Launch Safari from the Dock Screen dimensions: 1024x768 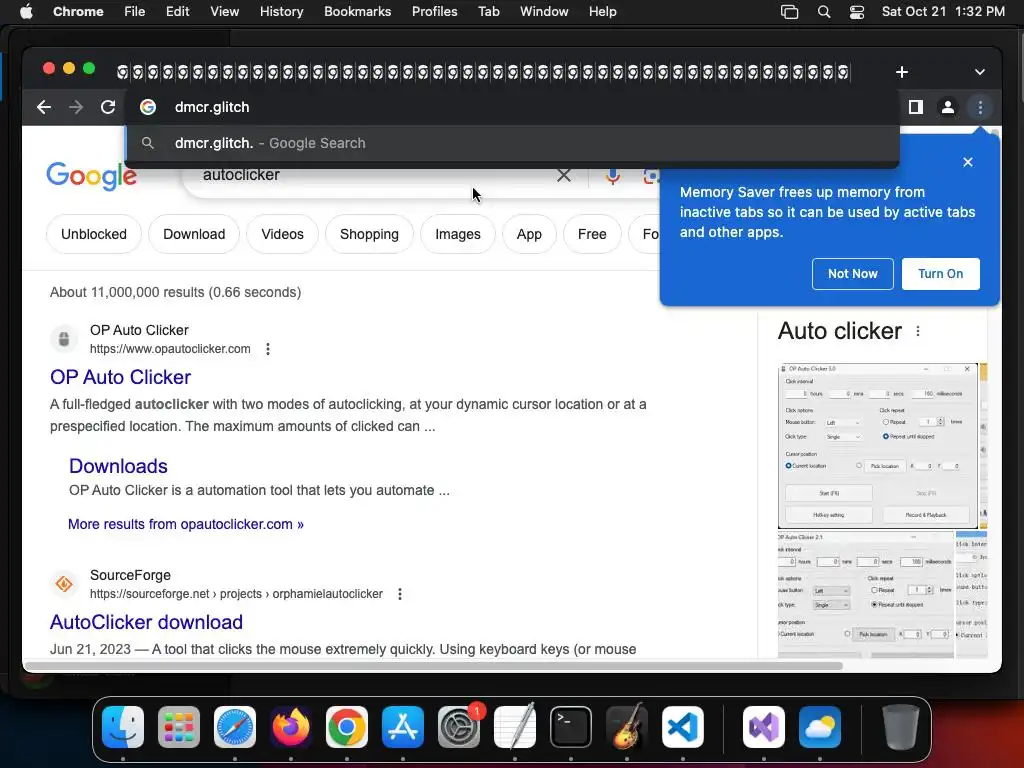[235, 727]
